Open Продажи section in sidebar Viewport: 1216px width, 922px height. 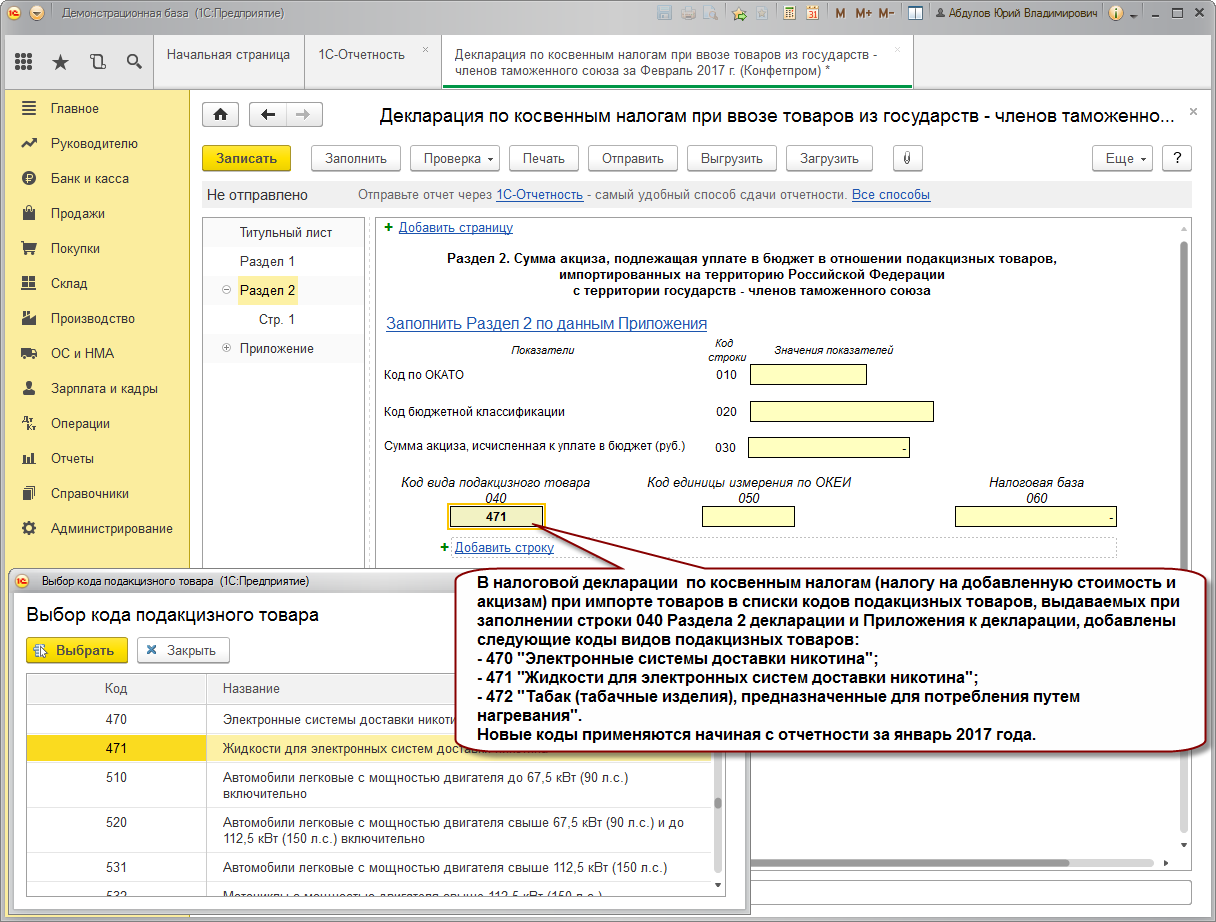pyautogui.click(x=77, y=213)
